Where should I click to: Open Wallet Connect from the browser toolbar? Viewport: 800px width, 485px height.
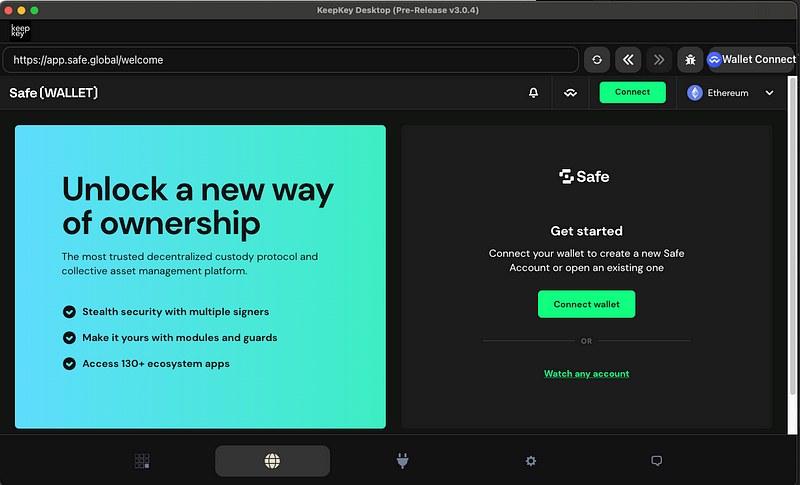tap(753, 60)
